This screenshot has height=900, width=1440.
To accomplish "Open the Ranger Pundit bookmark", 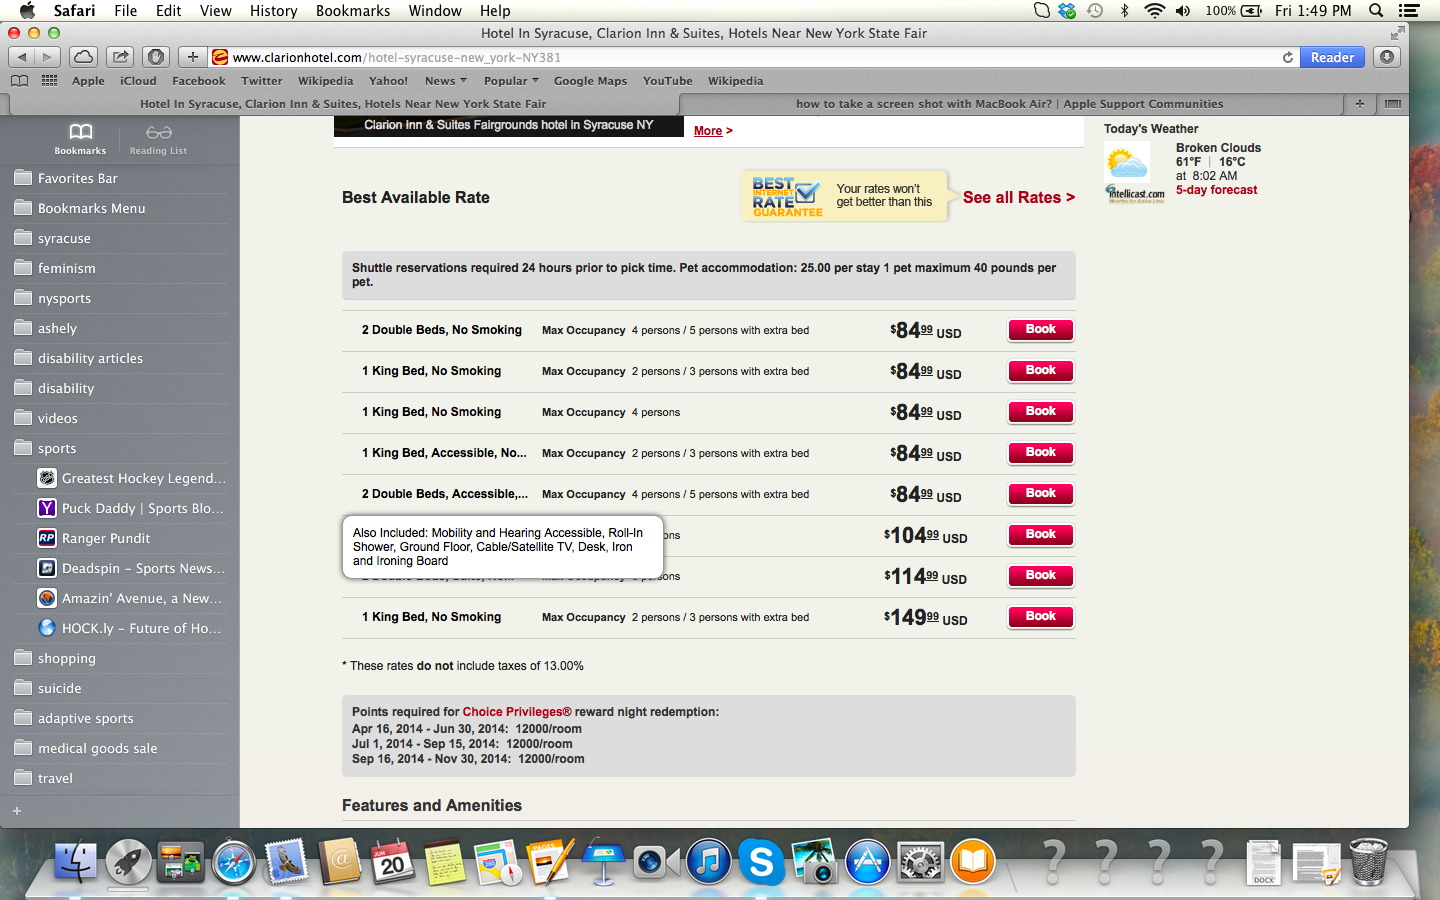I will 132,538.
